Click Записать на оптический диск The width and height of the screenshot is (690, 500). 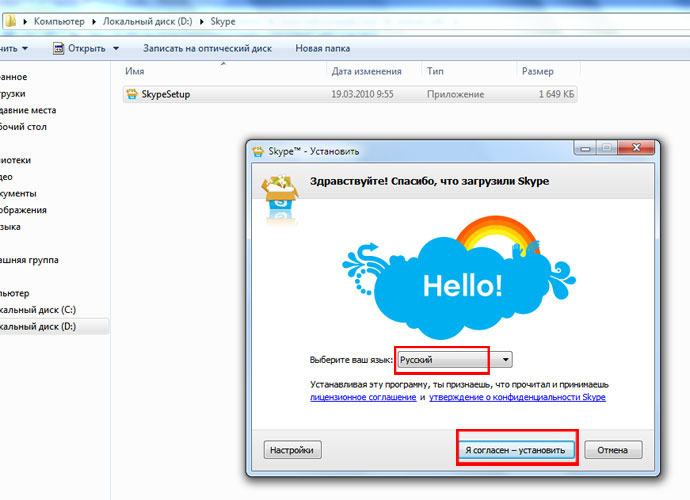point(207,48)
